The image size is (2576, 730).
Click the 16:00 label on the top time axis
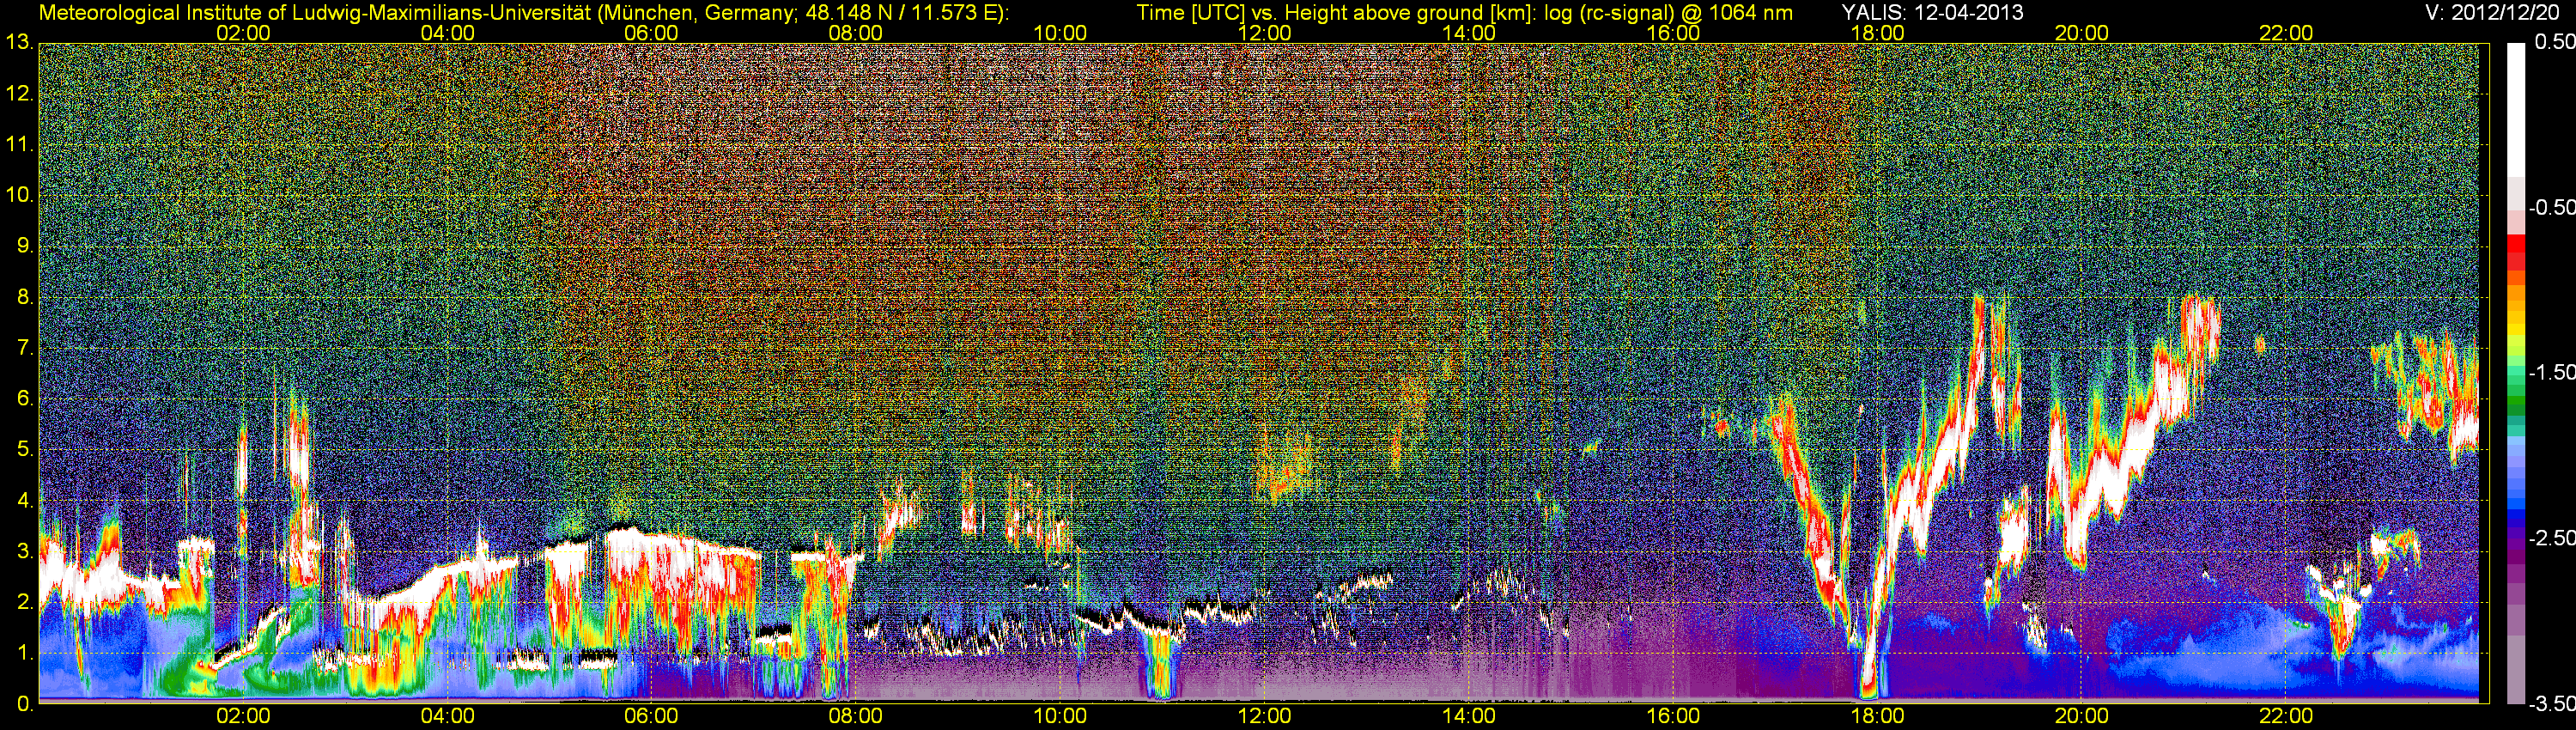(1673, 33)
